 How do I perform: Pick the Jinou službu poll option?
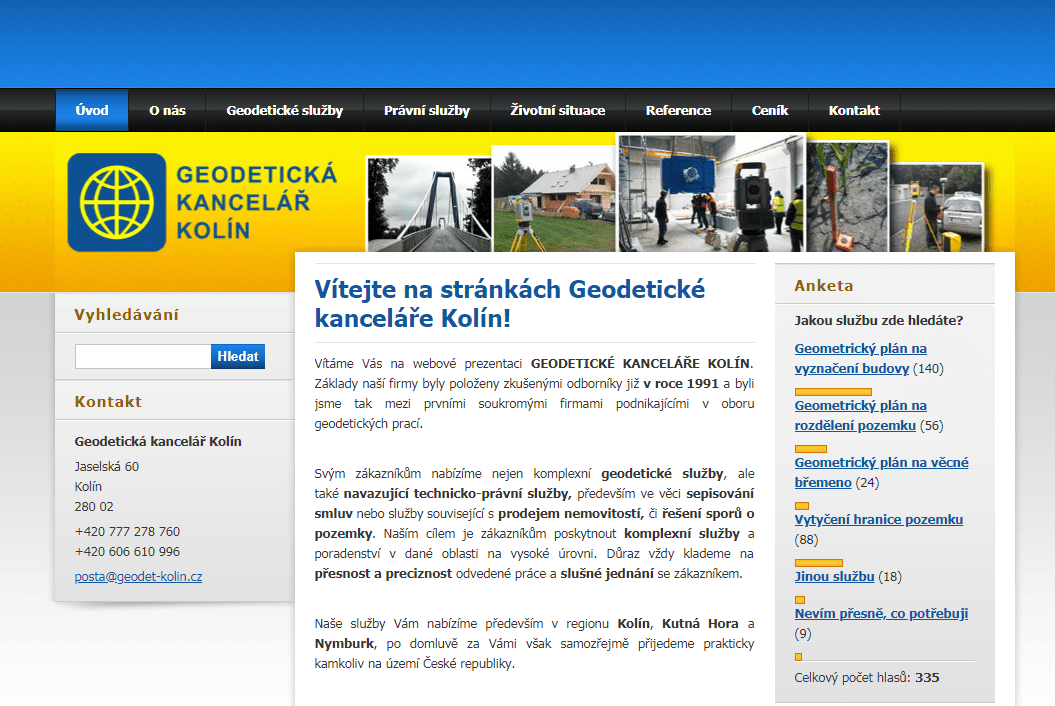834,577
